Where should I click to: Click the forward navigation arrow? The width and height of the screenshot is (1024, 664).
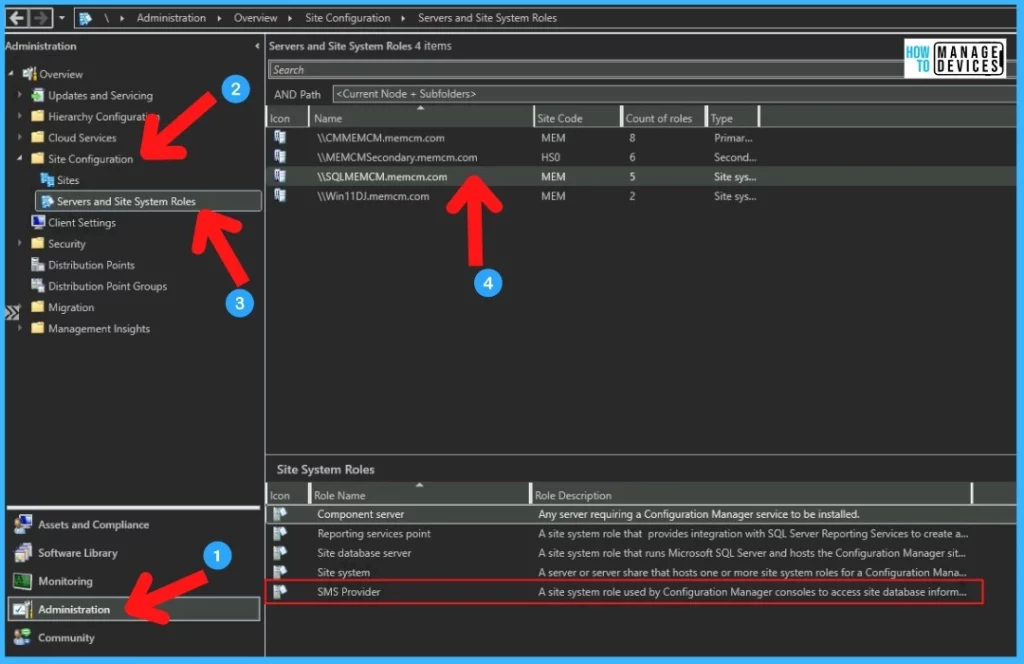click(x=40, y=18)
